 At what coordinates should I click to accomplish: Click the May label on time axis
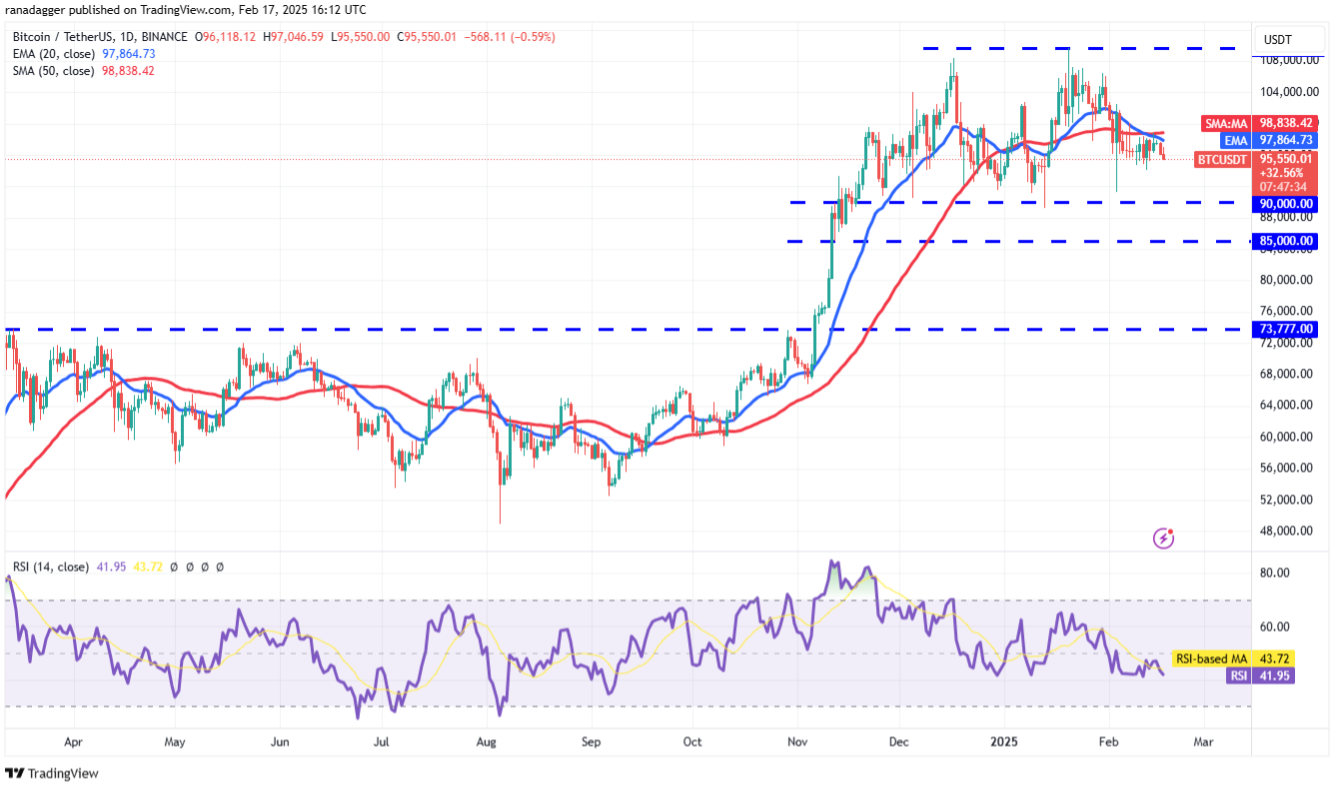click(175, 743)
